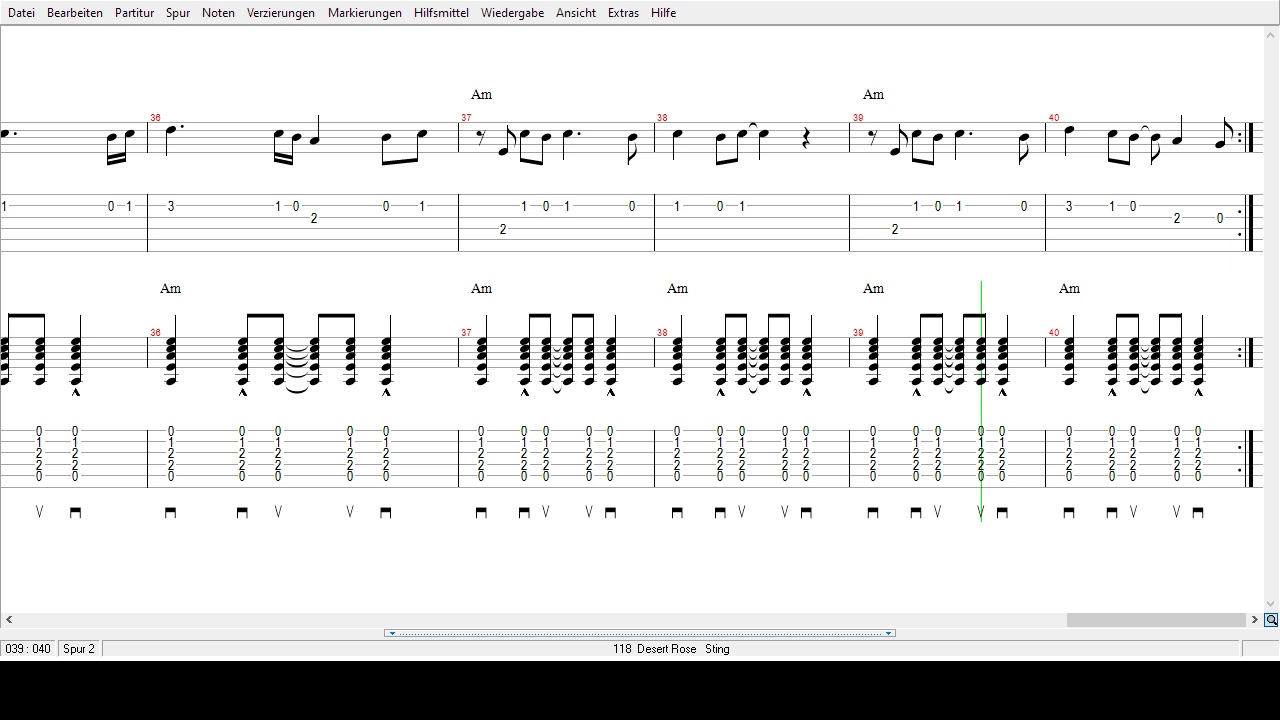The image size is (1280, 720).
Task: Open the Noten menu
Action: 218,13
